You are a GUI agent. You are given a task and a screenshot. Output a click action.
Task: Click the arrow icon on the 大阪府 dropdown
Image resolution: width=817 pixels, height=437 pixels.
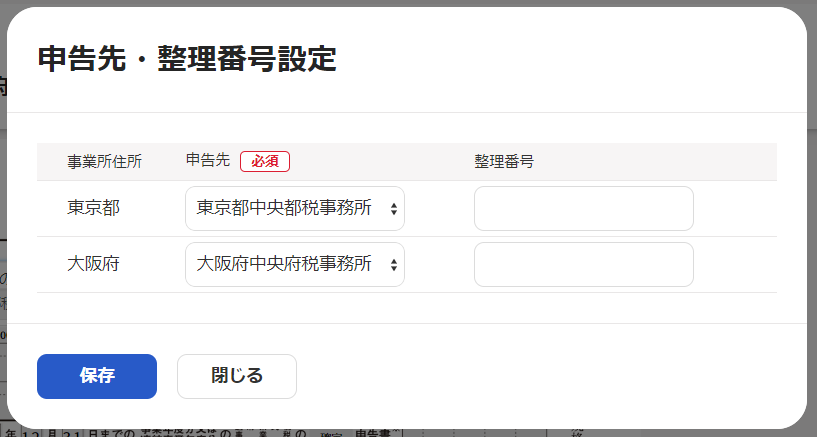394,264
